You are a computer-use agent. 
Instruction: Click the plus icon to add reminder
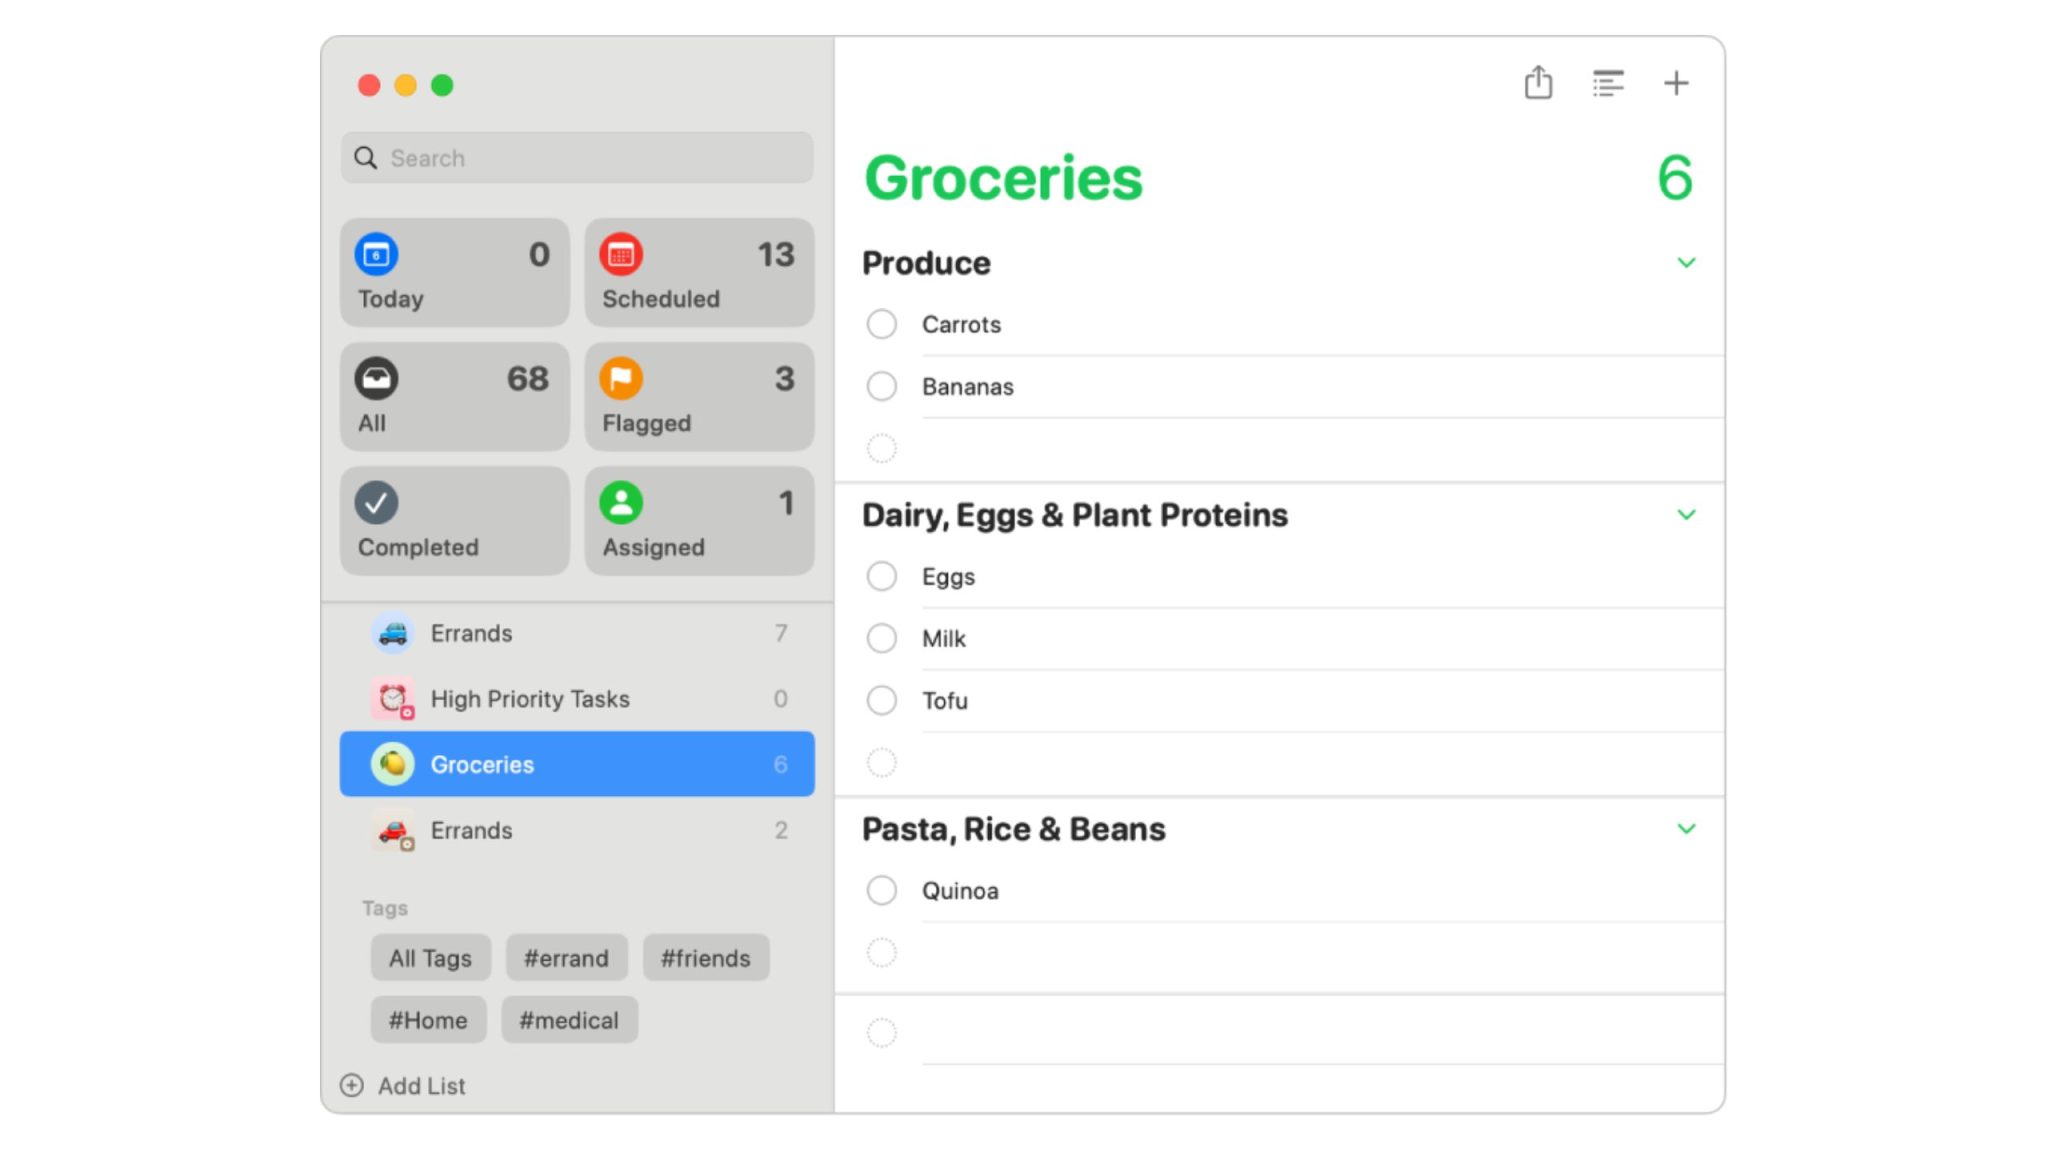click(x=1676, y=83)
